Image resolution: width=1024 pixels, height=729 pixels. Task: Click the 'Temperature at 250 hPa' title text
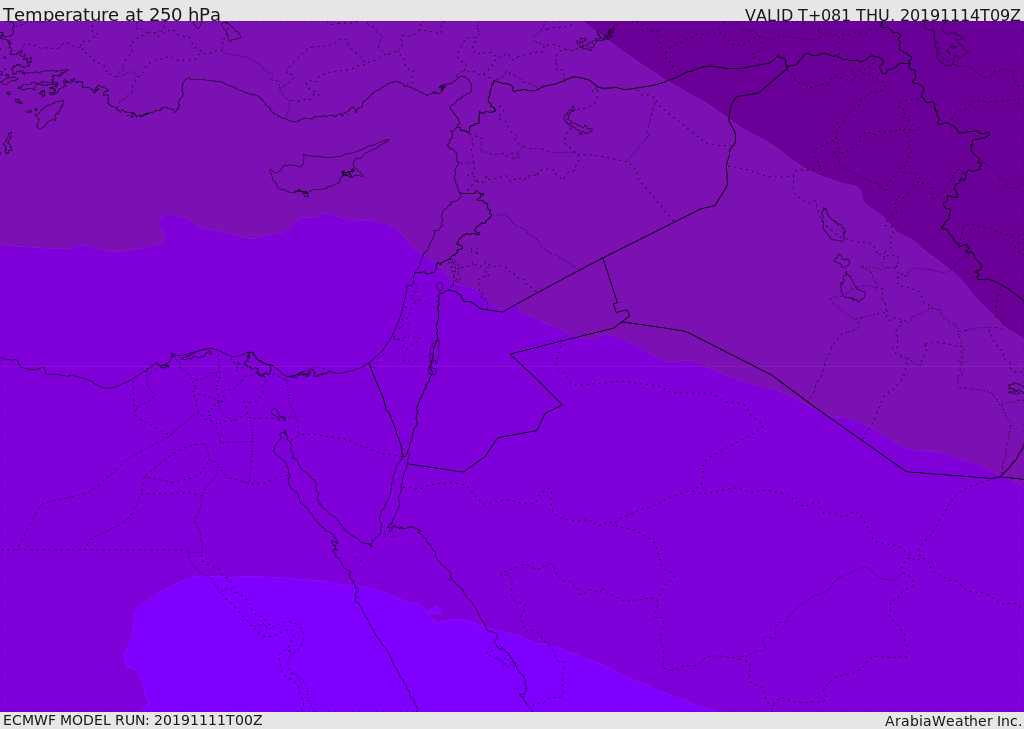click(112, 14)
